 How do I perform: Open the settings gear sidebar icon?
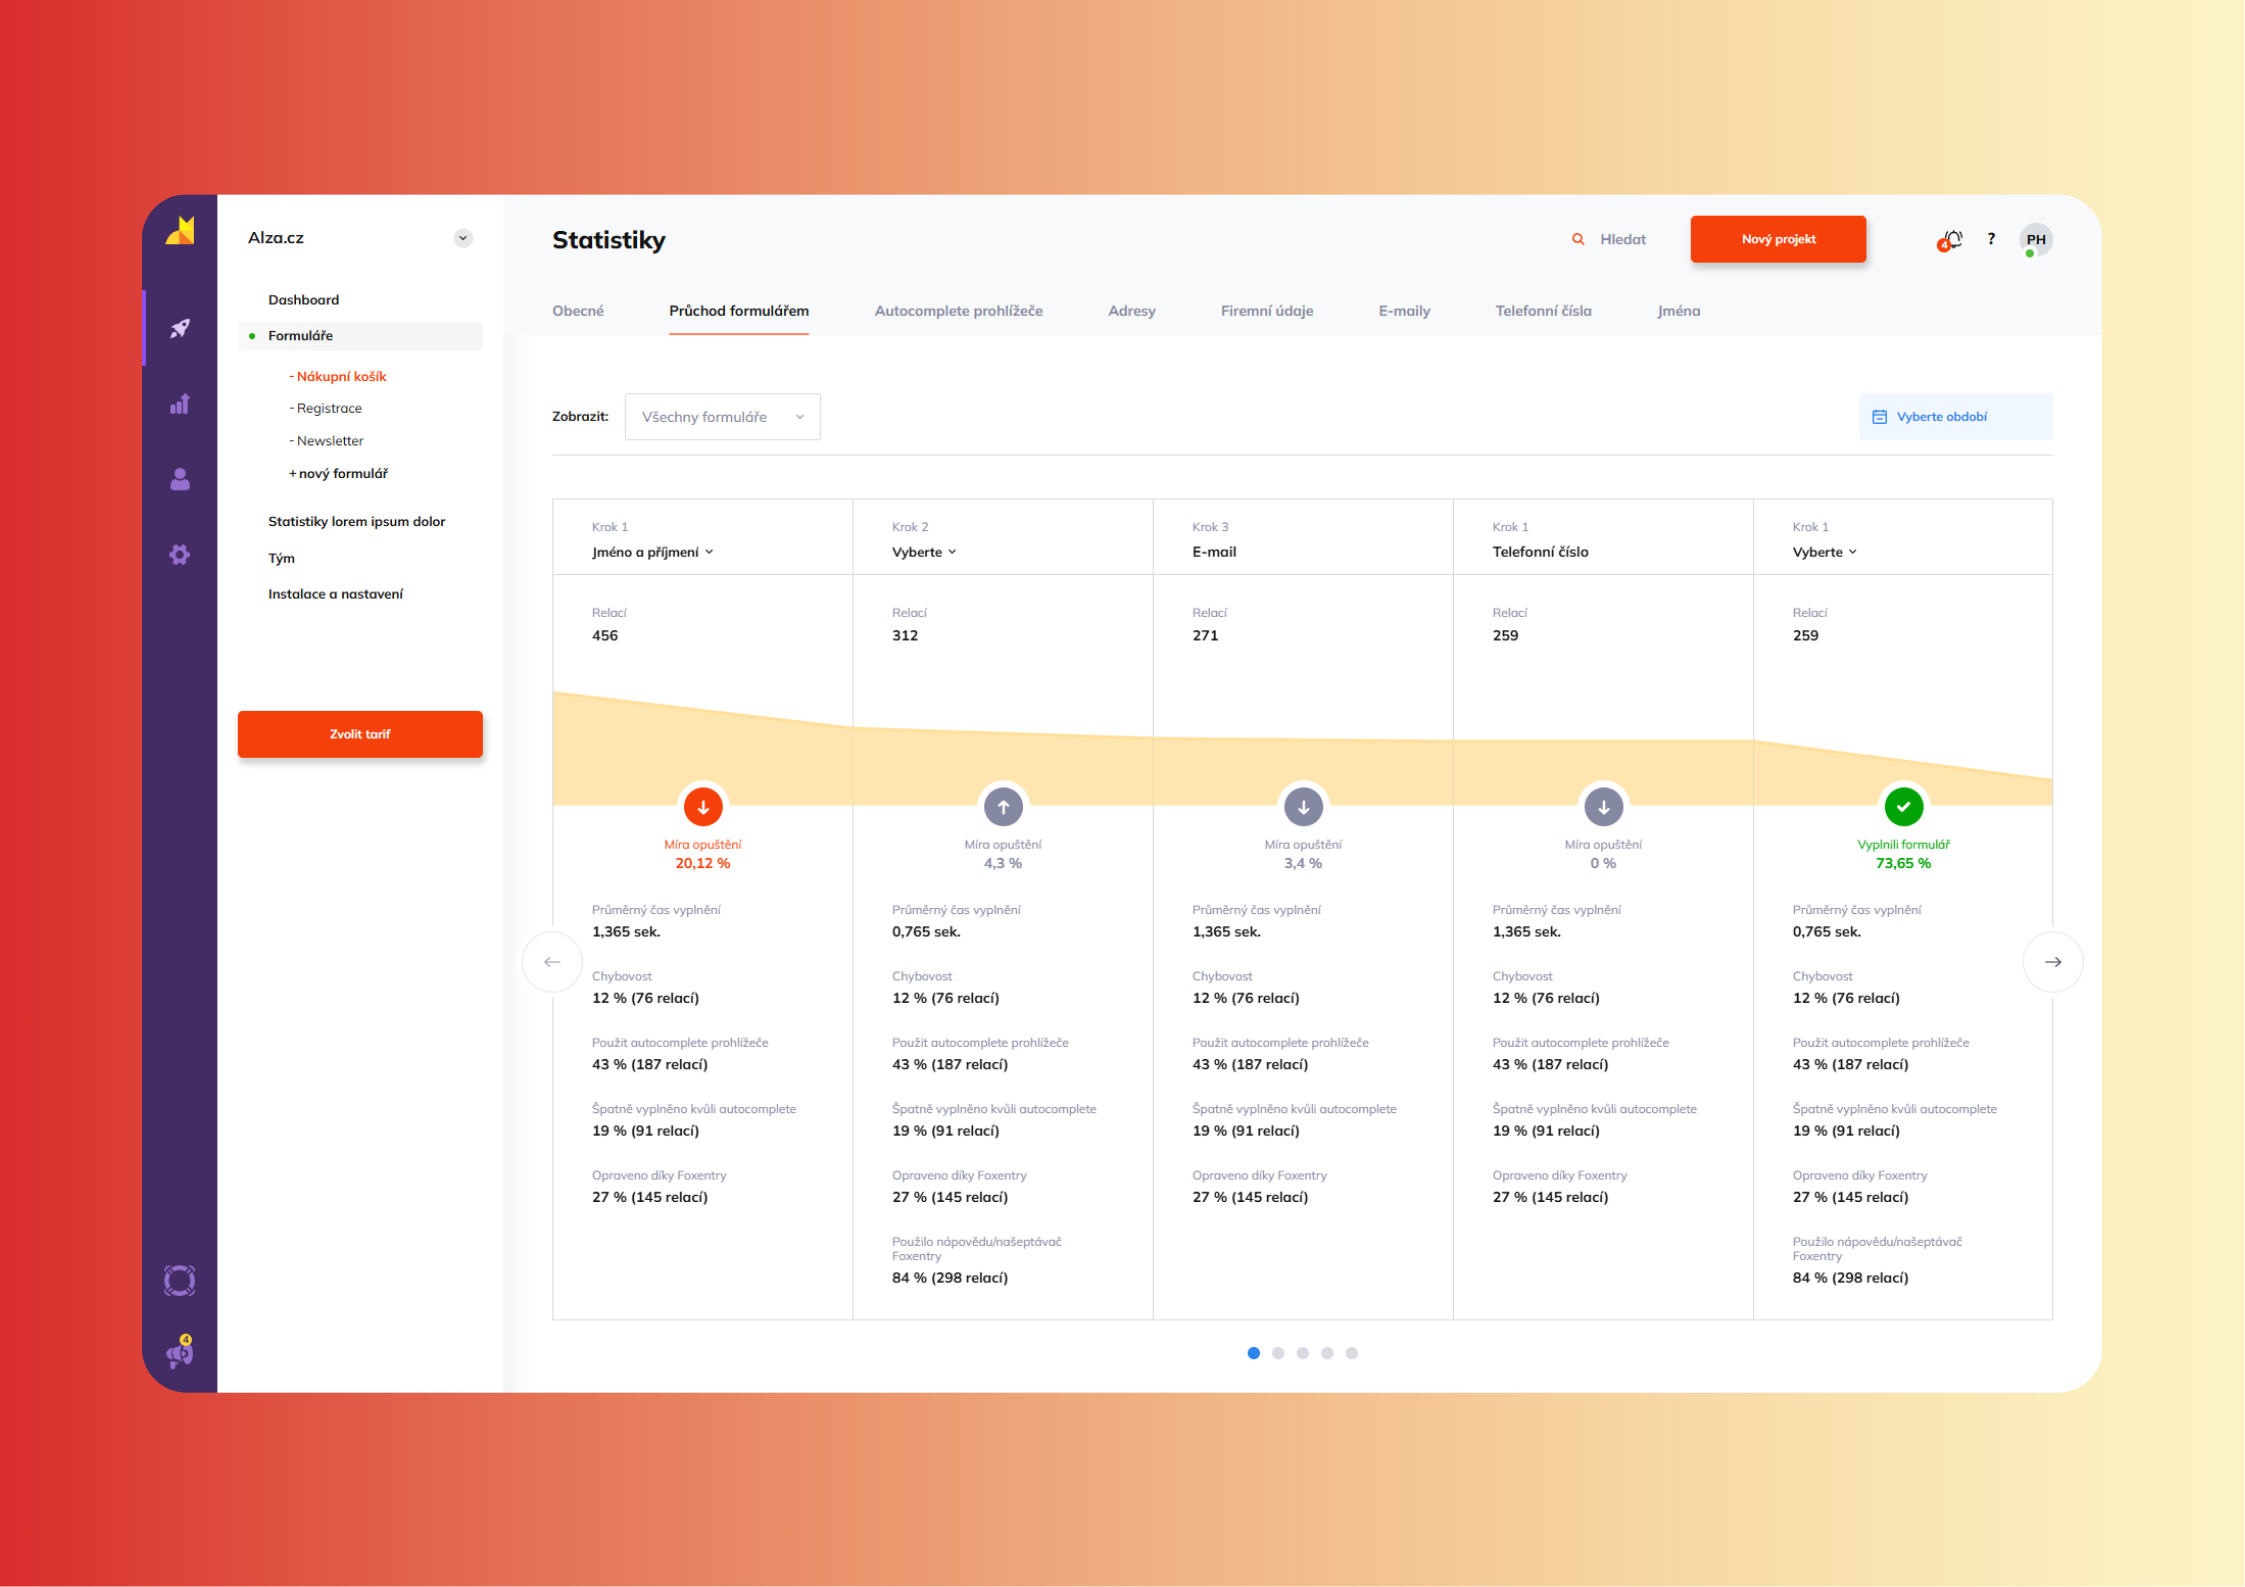click(180, 555)
